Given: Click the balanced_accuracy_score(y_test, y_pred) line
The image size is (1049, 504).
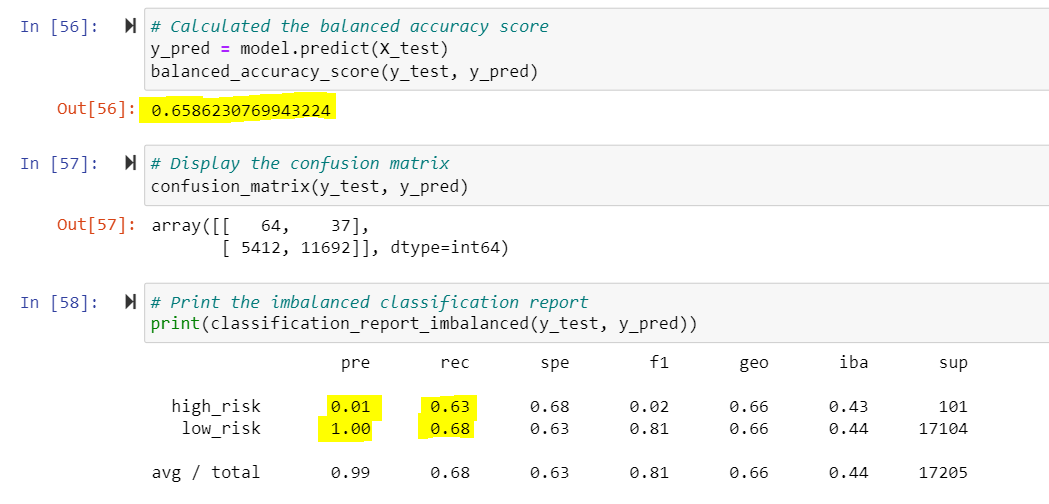Looking at the screenshot, I should point(344,71).
